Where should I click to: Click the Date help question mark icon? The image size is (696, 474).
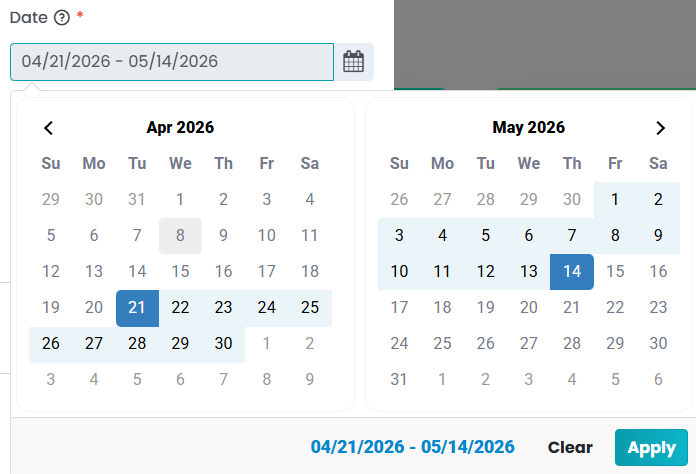tap(61, 17)
